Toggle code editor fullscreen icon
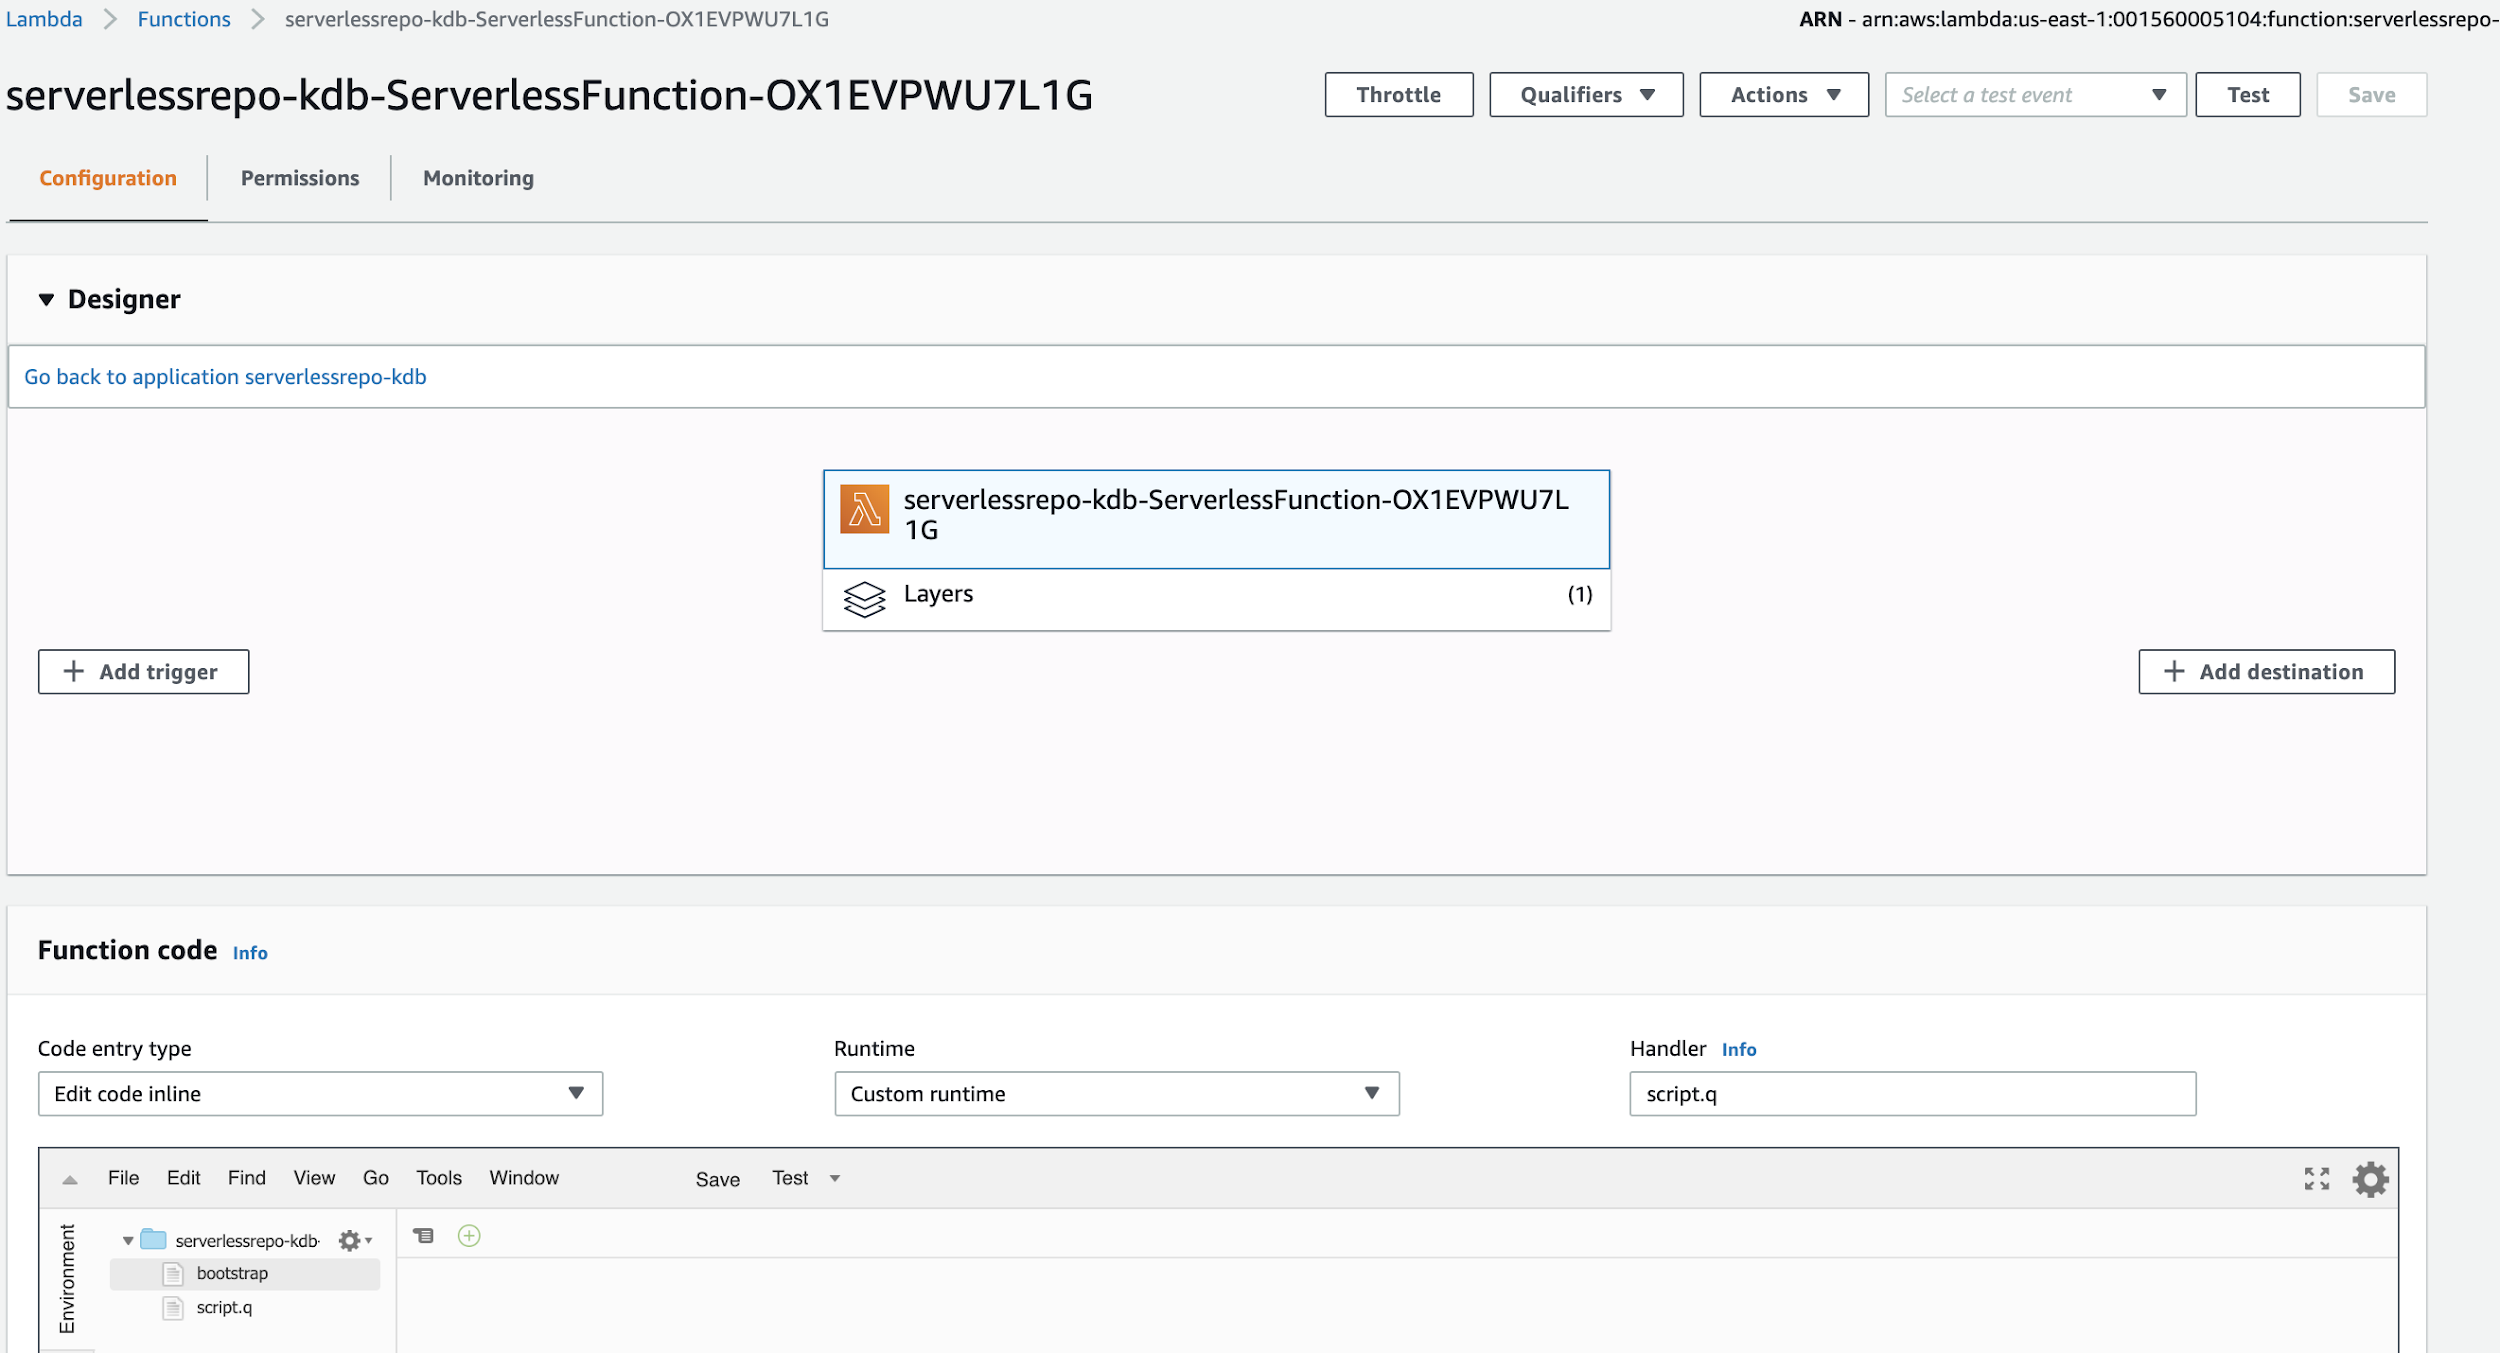This screenshot has height=1353, width=2500. [2316, 1179]
